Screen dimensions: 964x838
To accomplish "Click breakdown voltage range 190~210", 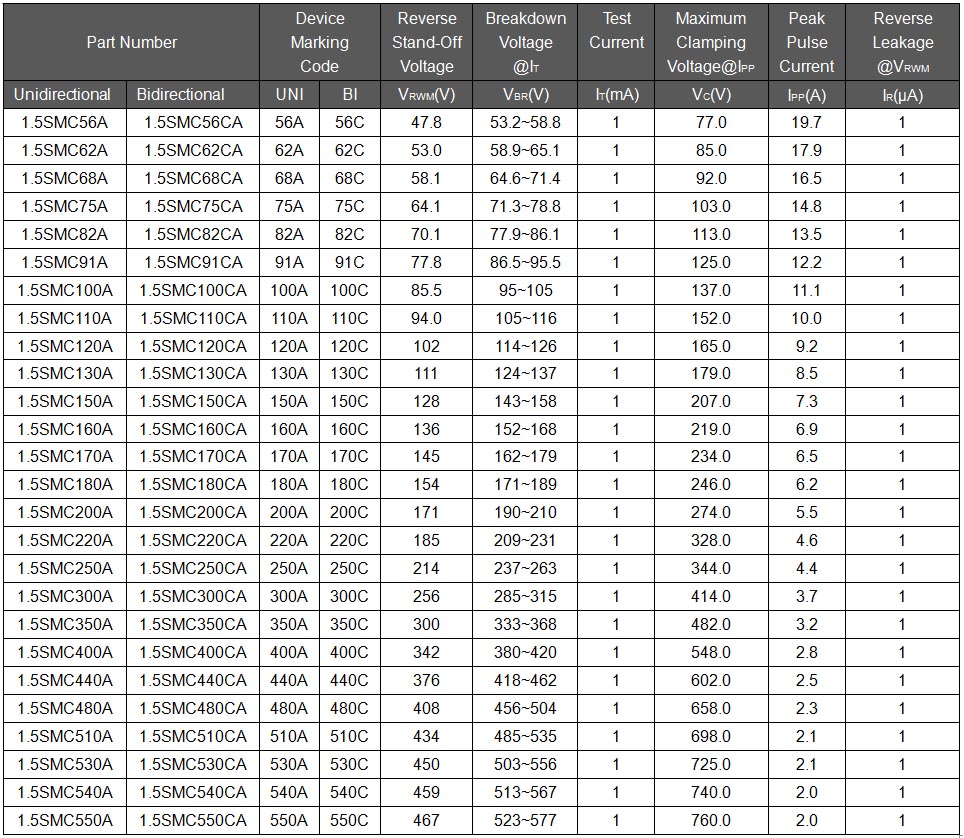I will 525,513.
